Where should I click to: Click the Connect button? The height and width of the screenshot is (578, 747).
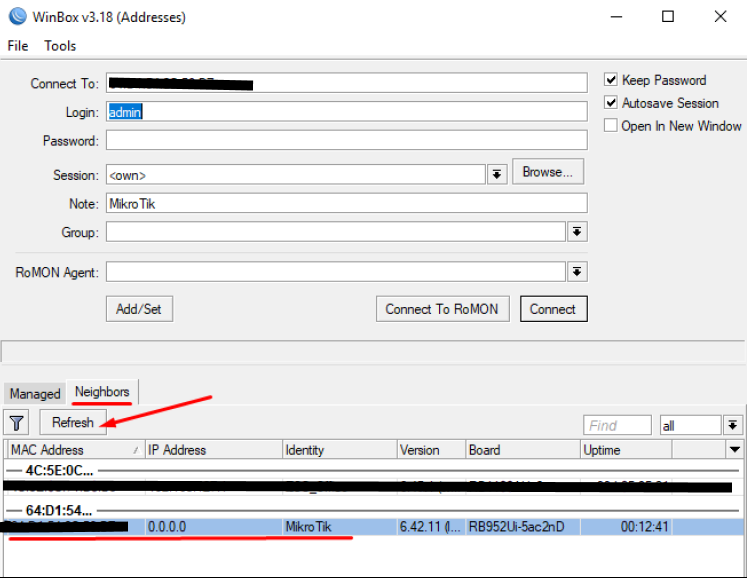pyautogui.click(x=554, y=309)
